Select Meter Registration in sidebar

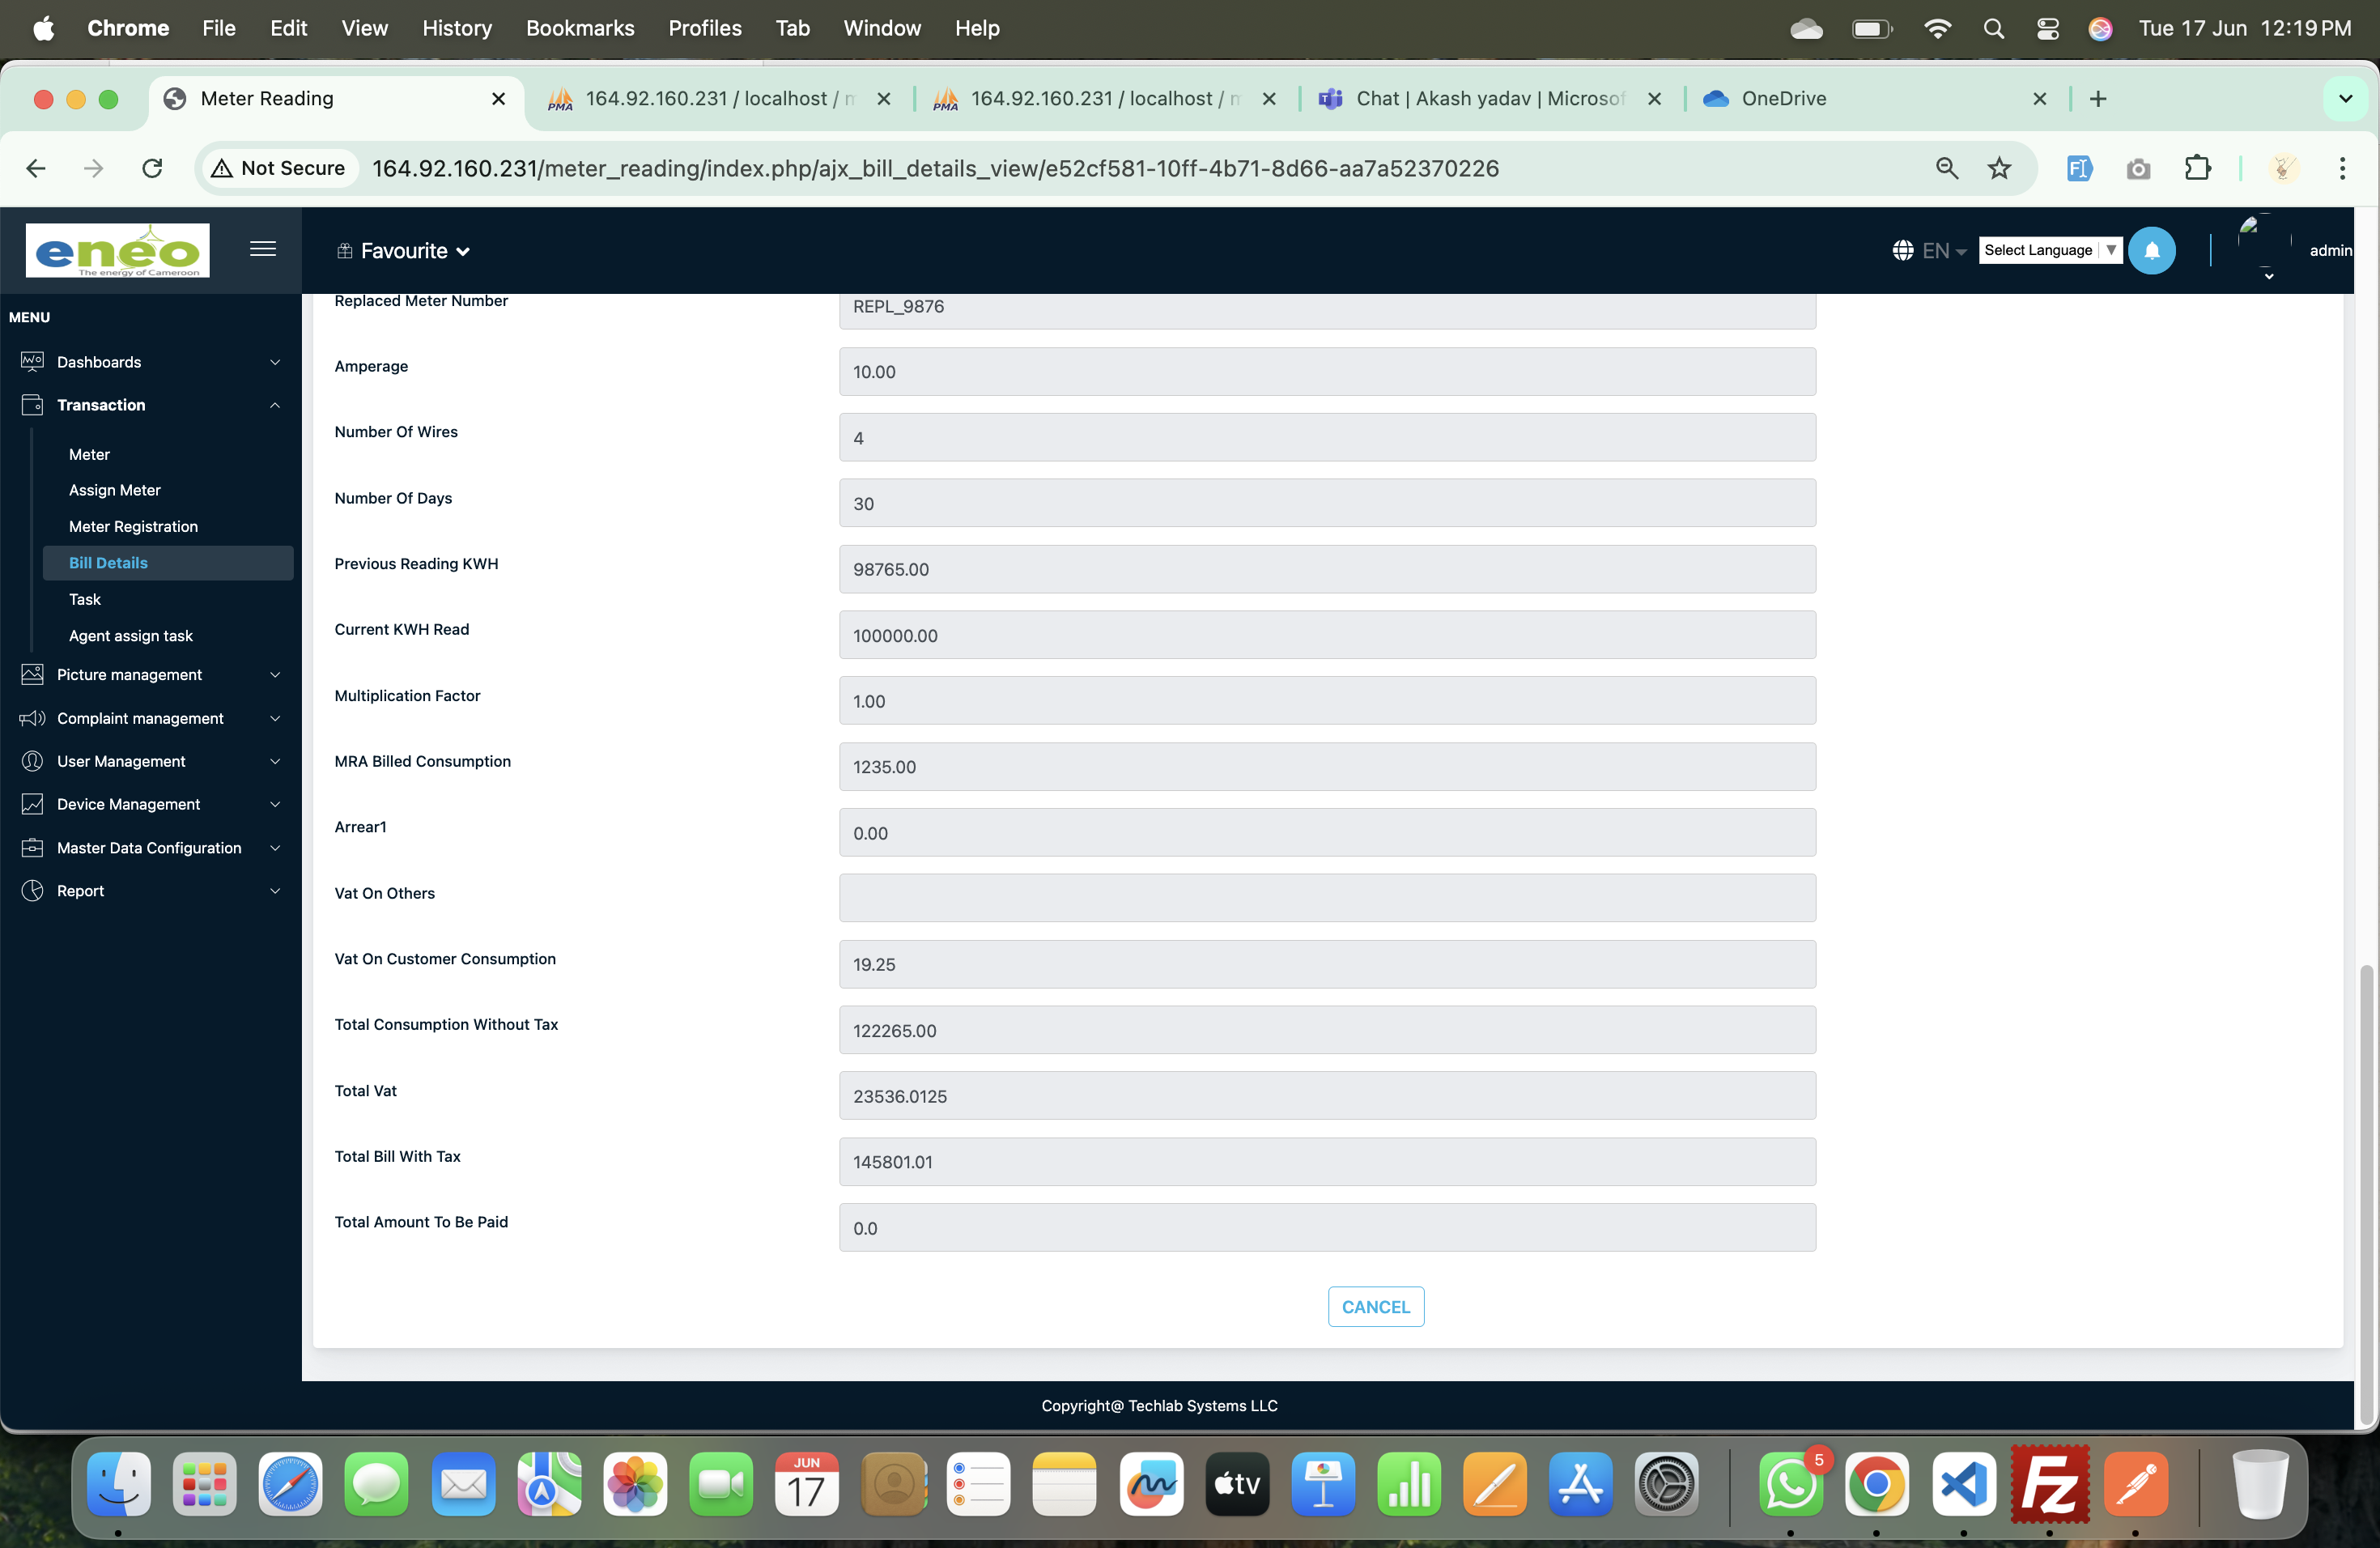pos(133,527)
